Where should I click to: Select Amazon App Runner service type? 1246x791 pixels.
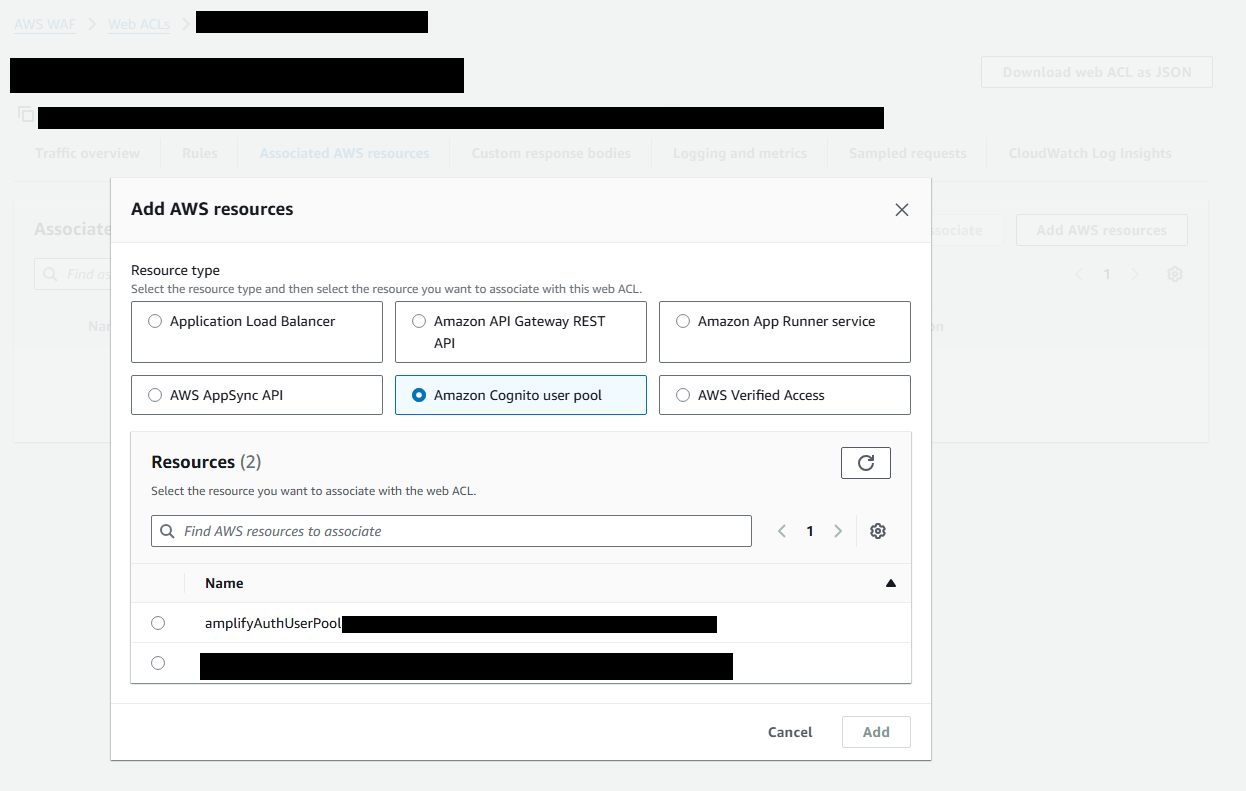click(785, 332)
